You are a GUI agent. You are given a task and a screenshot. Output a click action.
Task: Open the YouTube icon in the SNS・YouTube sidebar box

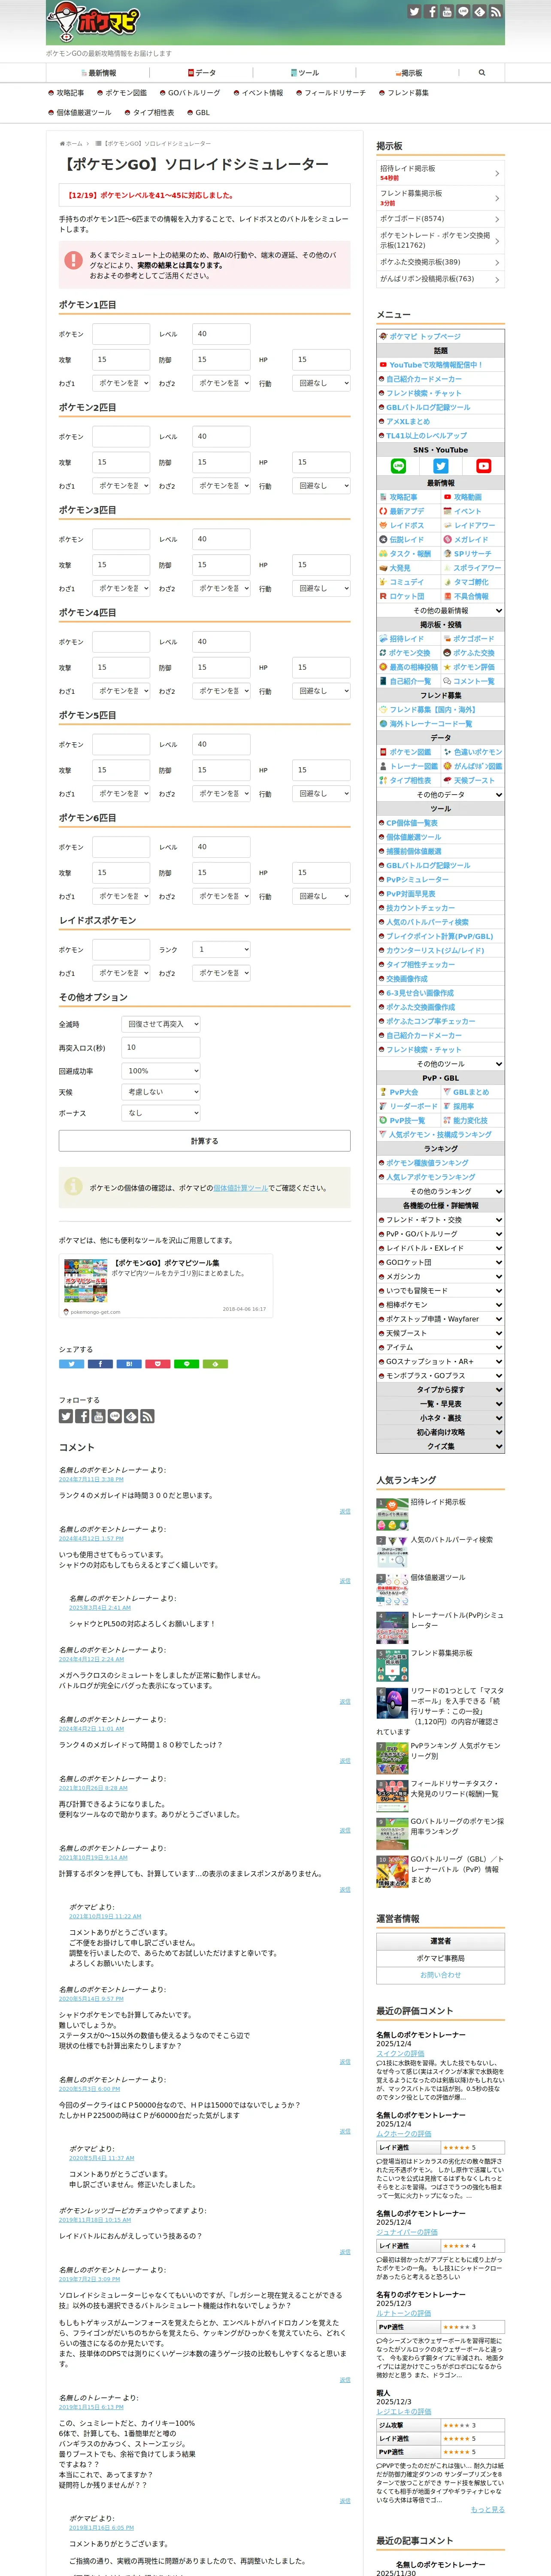click(483, 466)
